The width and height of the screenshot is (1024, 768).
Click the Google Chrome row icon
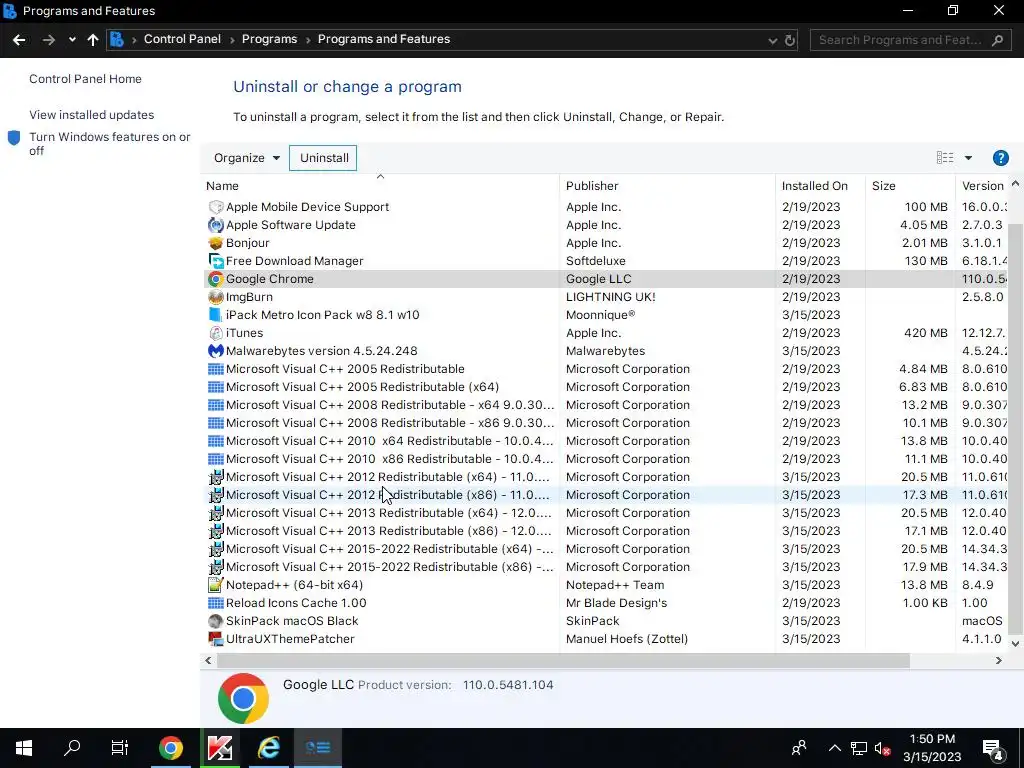click(x=216, y=279)
